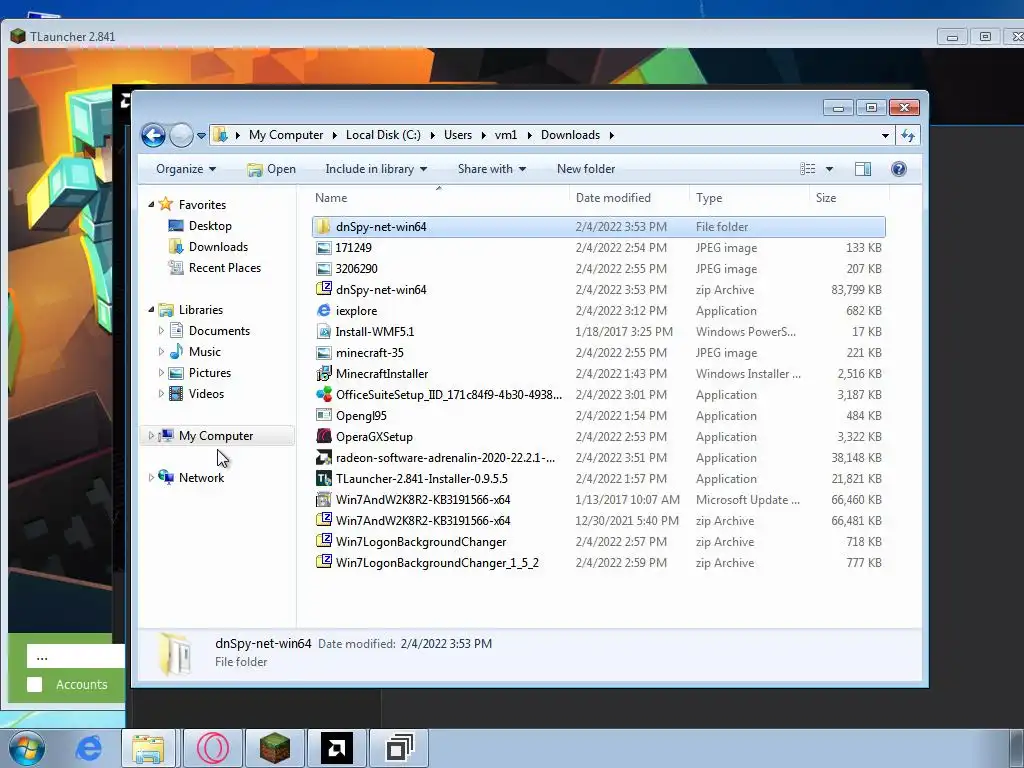Select the MinecraftInstaller file icon

click(323, 374)
